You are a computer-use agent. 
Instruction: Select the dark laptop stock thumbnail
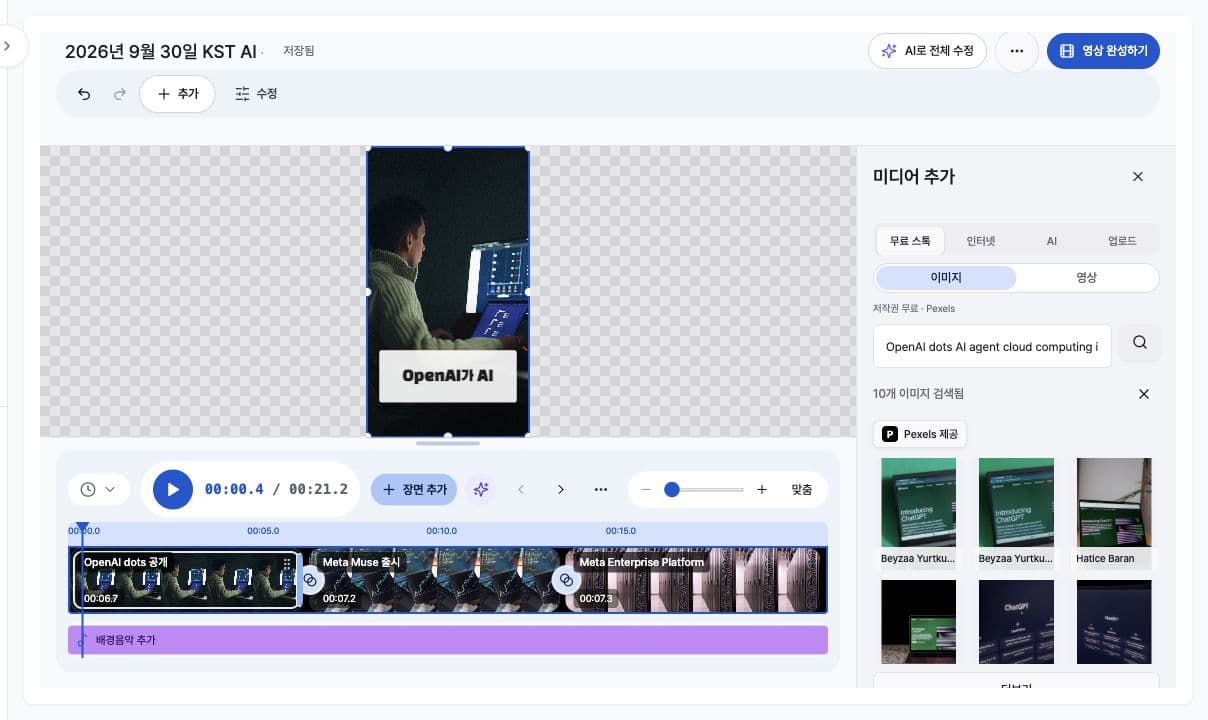[x=918, y=621]
